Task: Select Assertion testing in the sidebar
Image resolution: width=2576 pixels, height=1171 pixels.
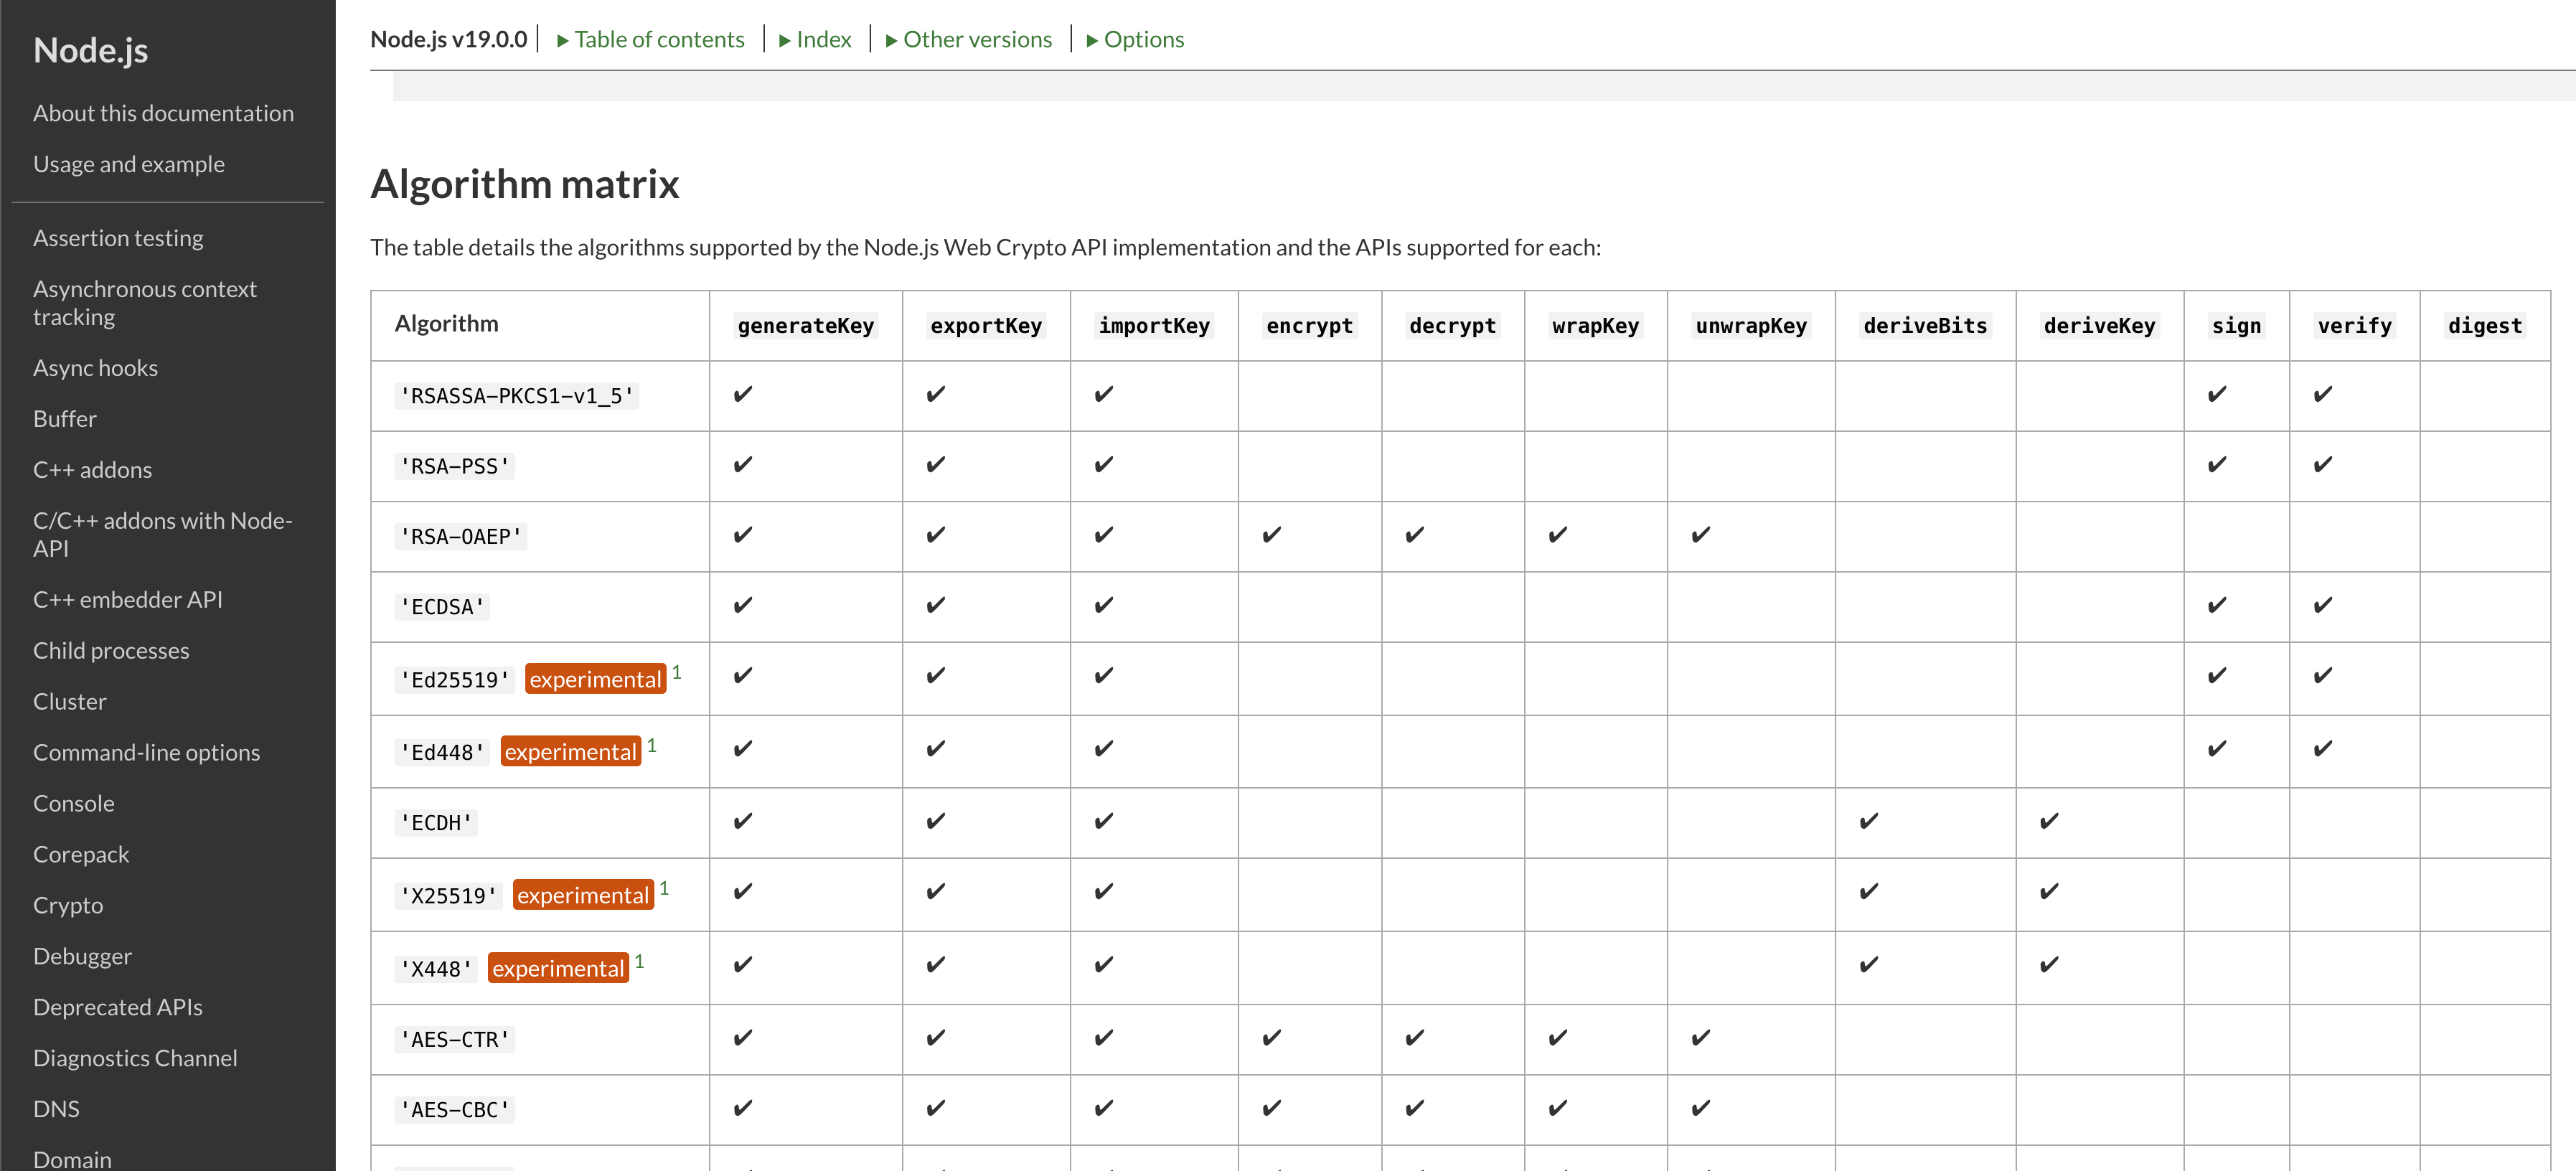Action: pyautogui.click(x=118, y=238)
